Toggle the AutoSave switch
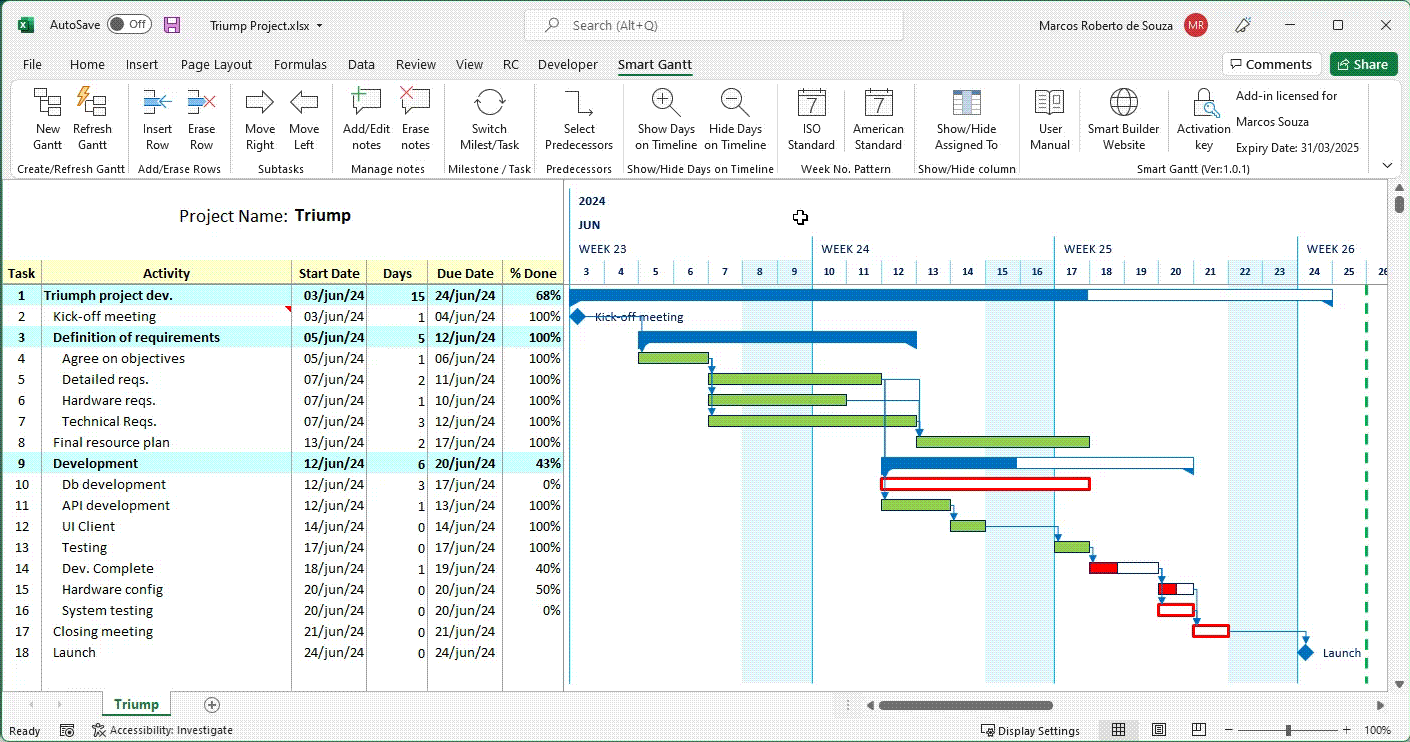The image size is (1410, 742). point(129,25)
